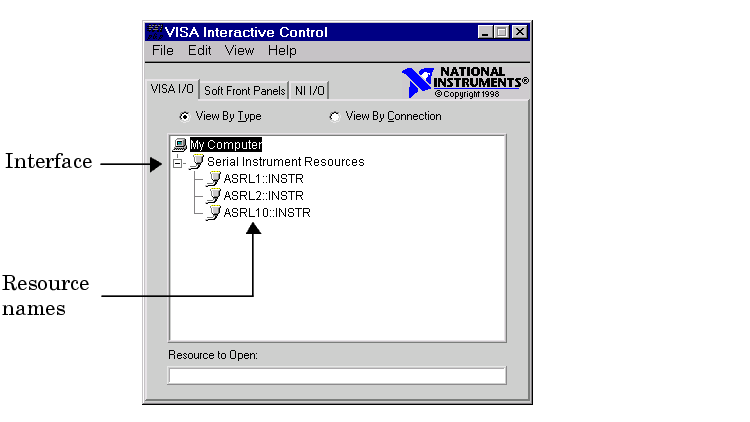Image resolution: width=750 pixels, height=422 pixels.
Task: Select the View By Connection radio button
Action: click(x=334, y=116)
